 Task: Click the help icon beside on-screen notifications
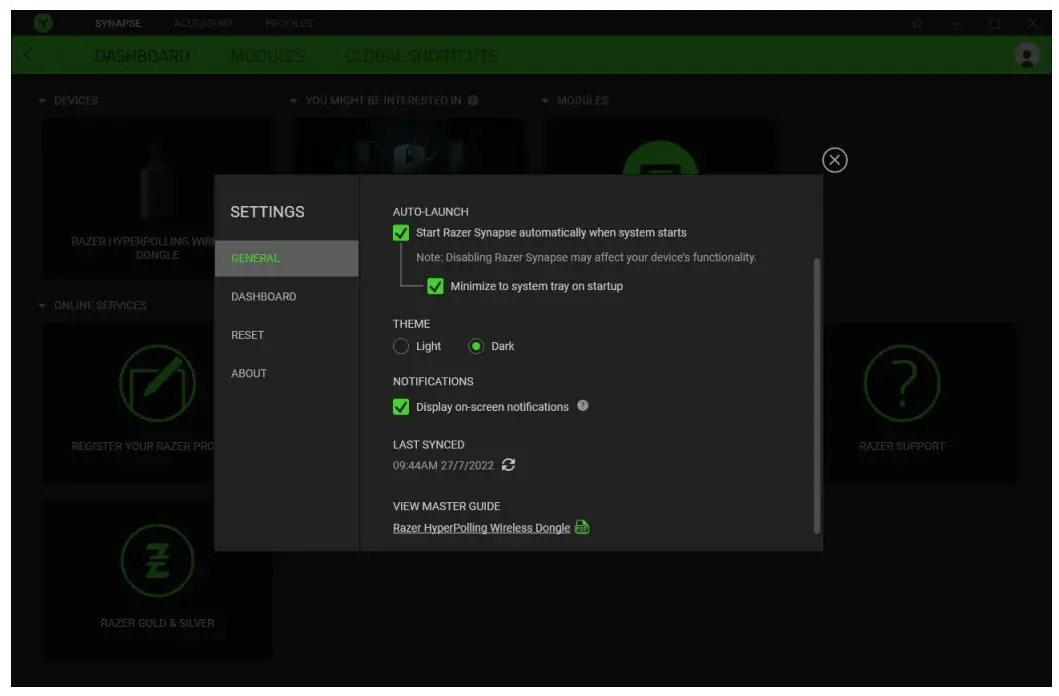coord(583,406)
